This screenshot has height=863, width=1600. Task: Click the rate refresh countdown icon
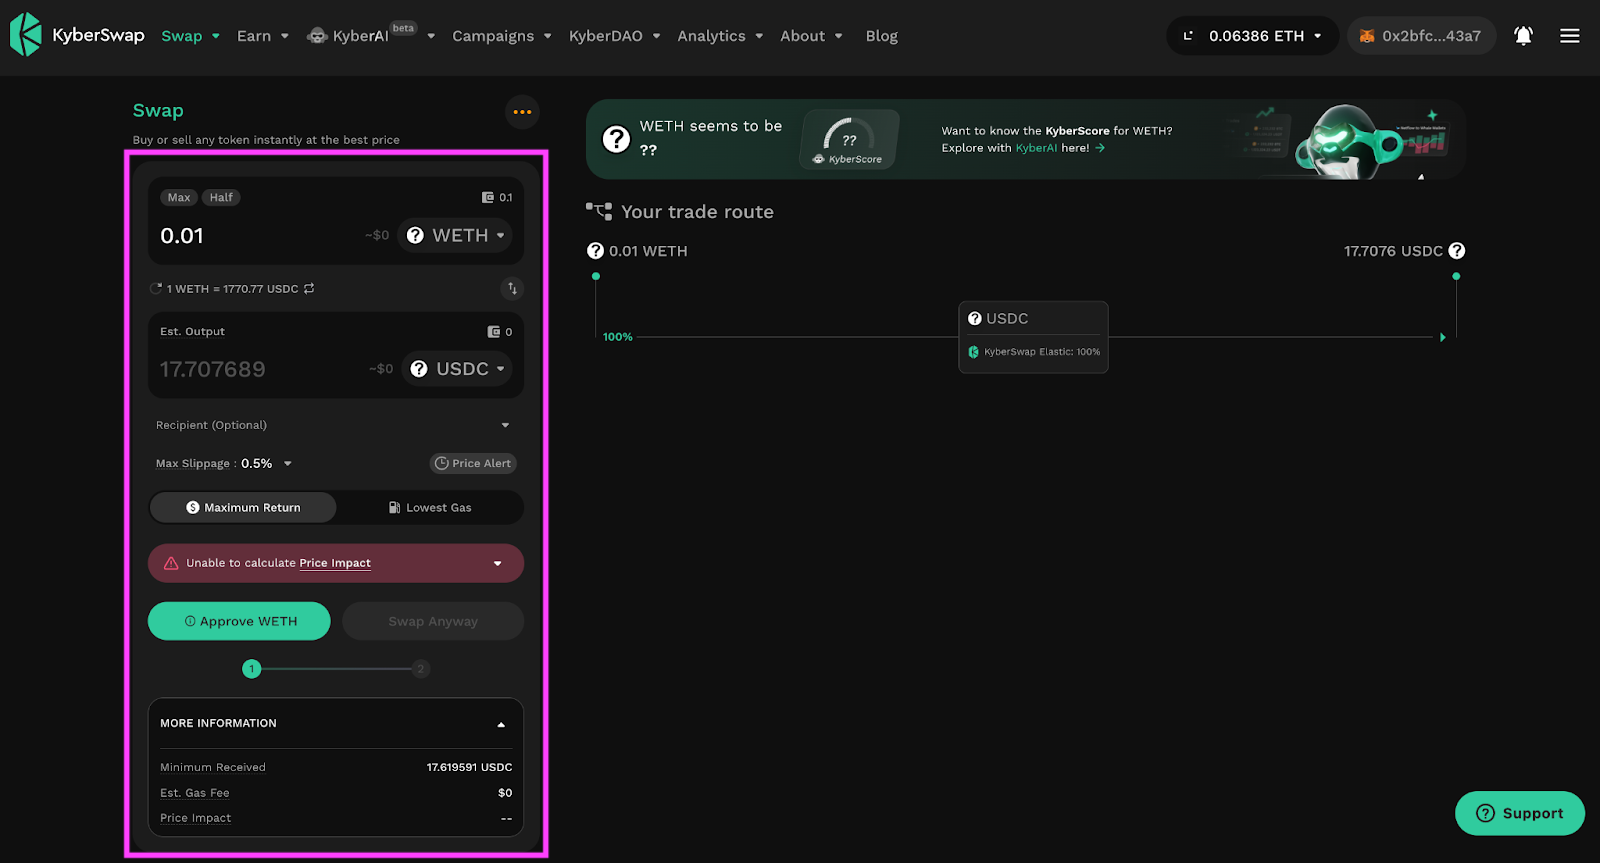[x=156, y=288]
